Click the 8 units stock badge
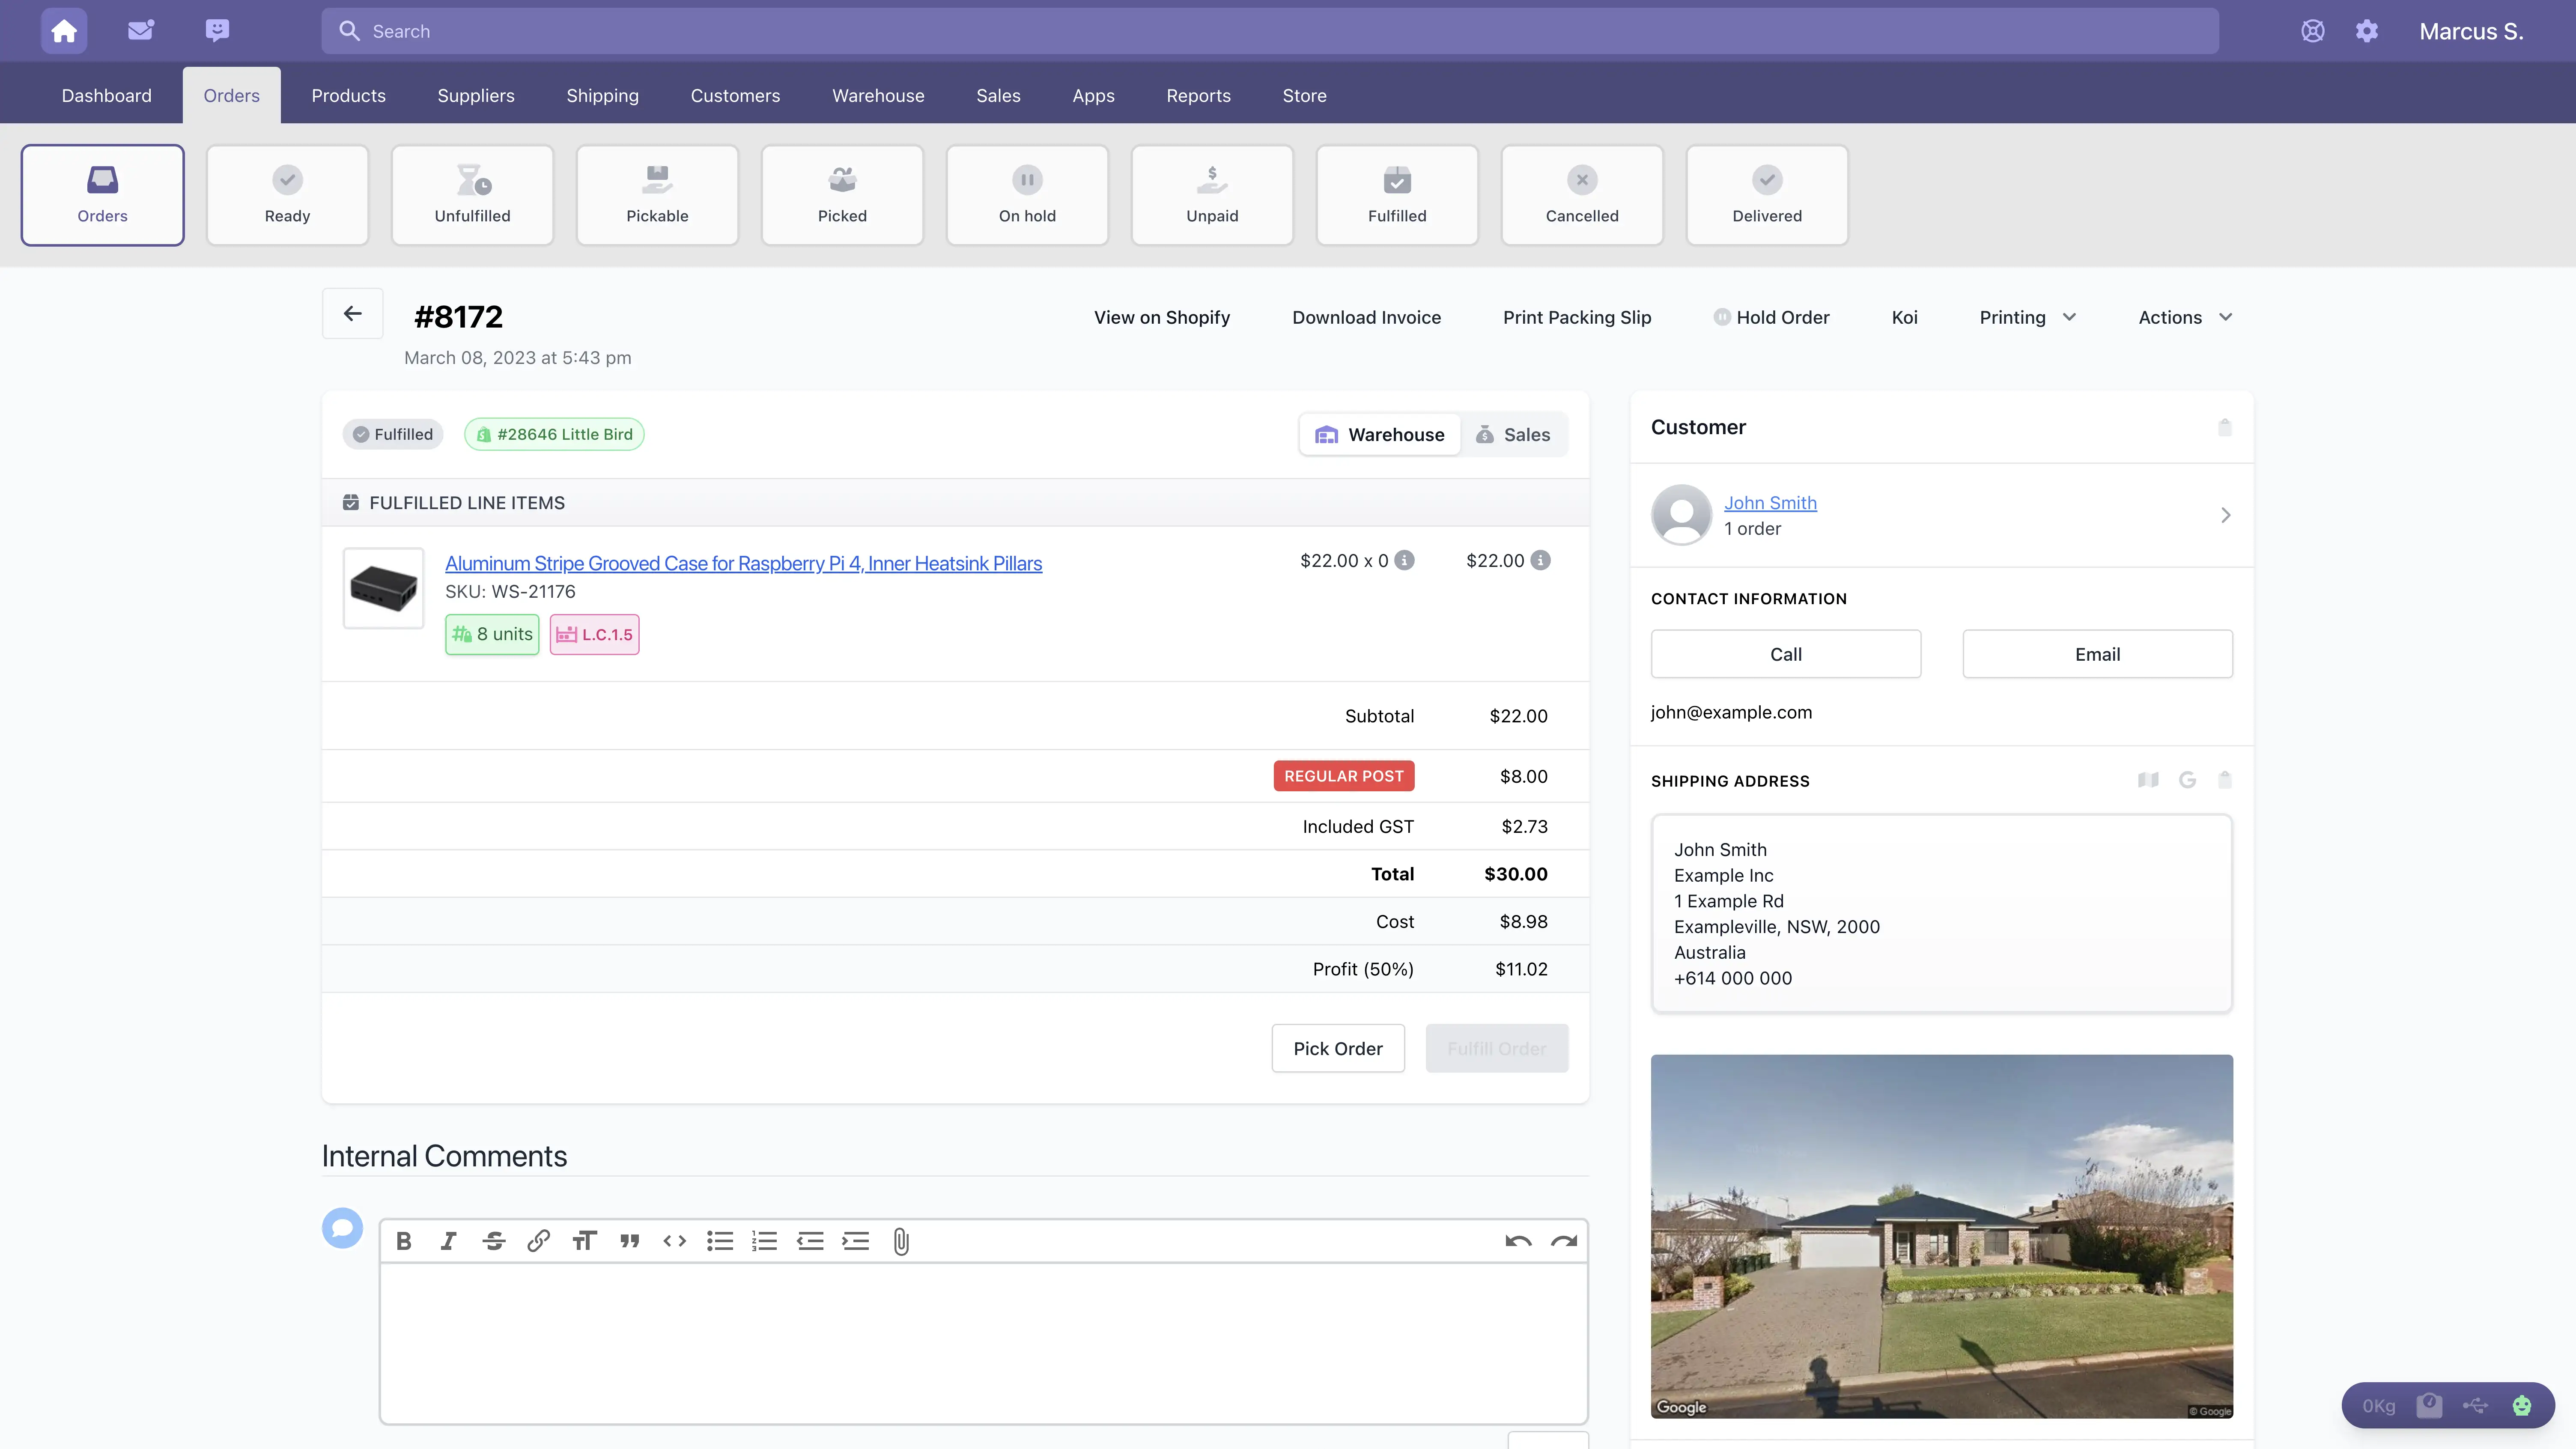The image size is (2576, 1449). click(492, 634)
